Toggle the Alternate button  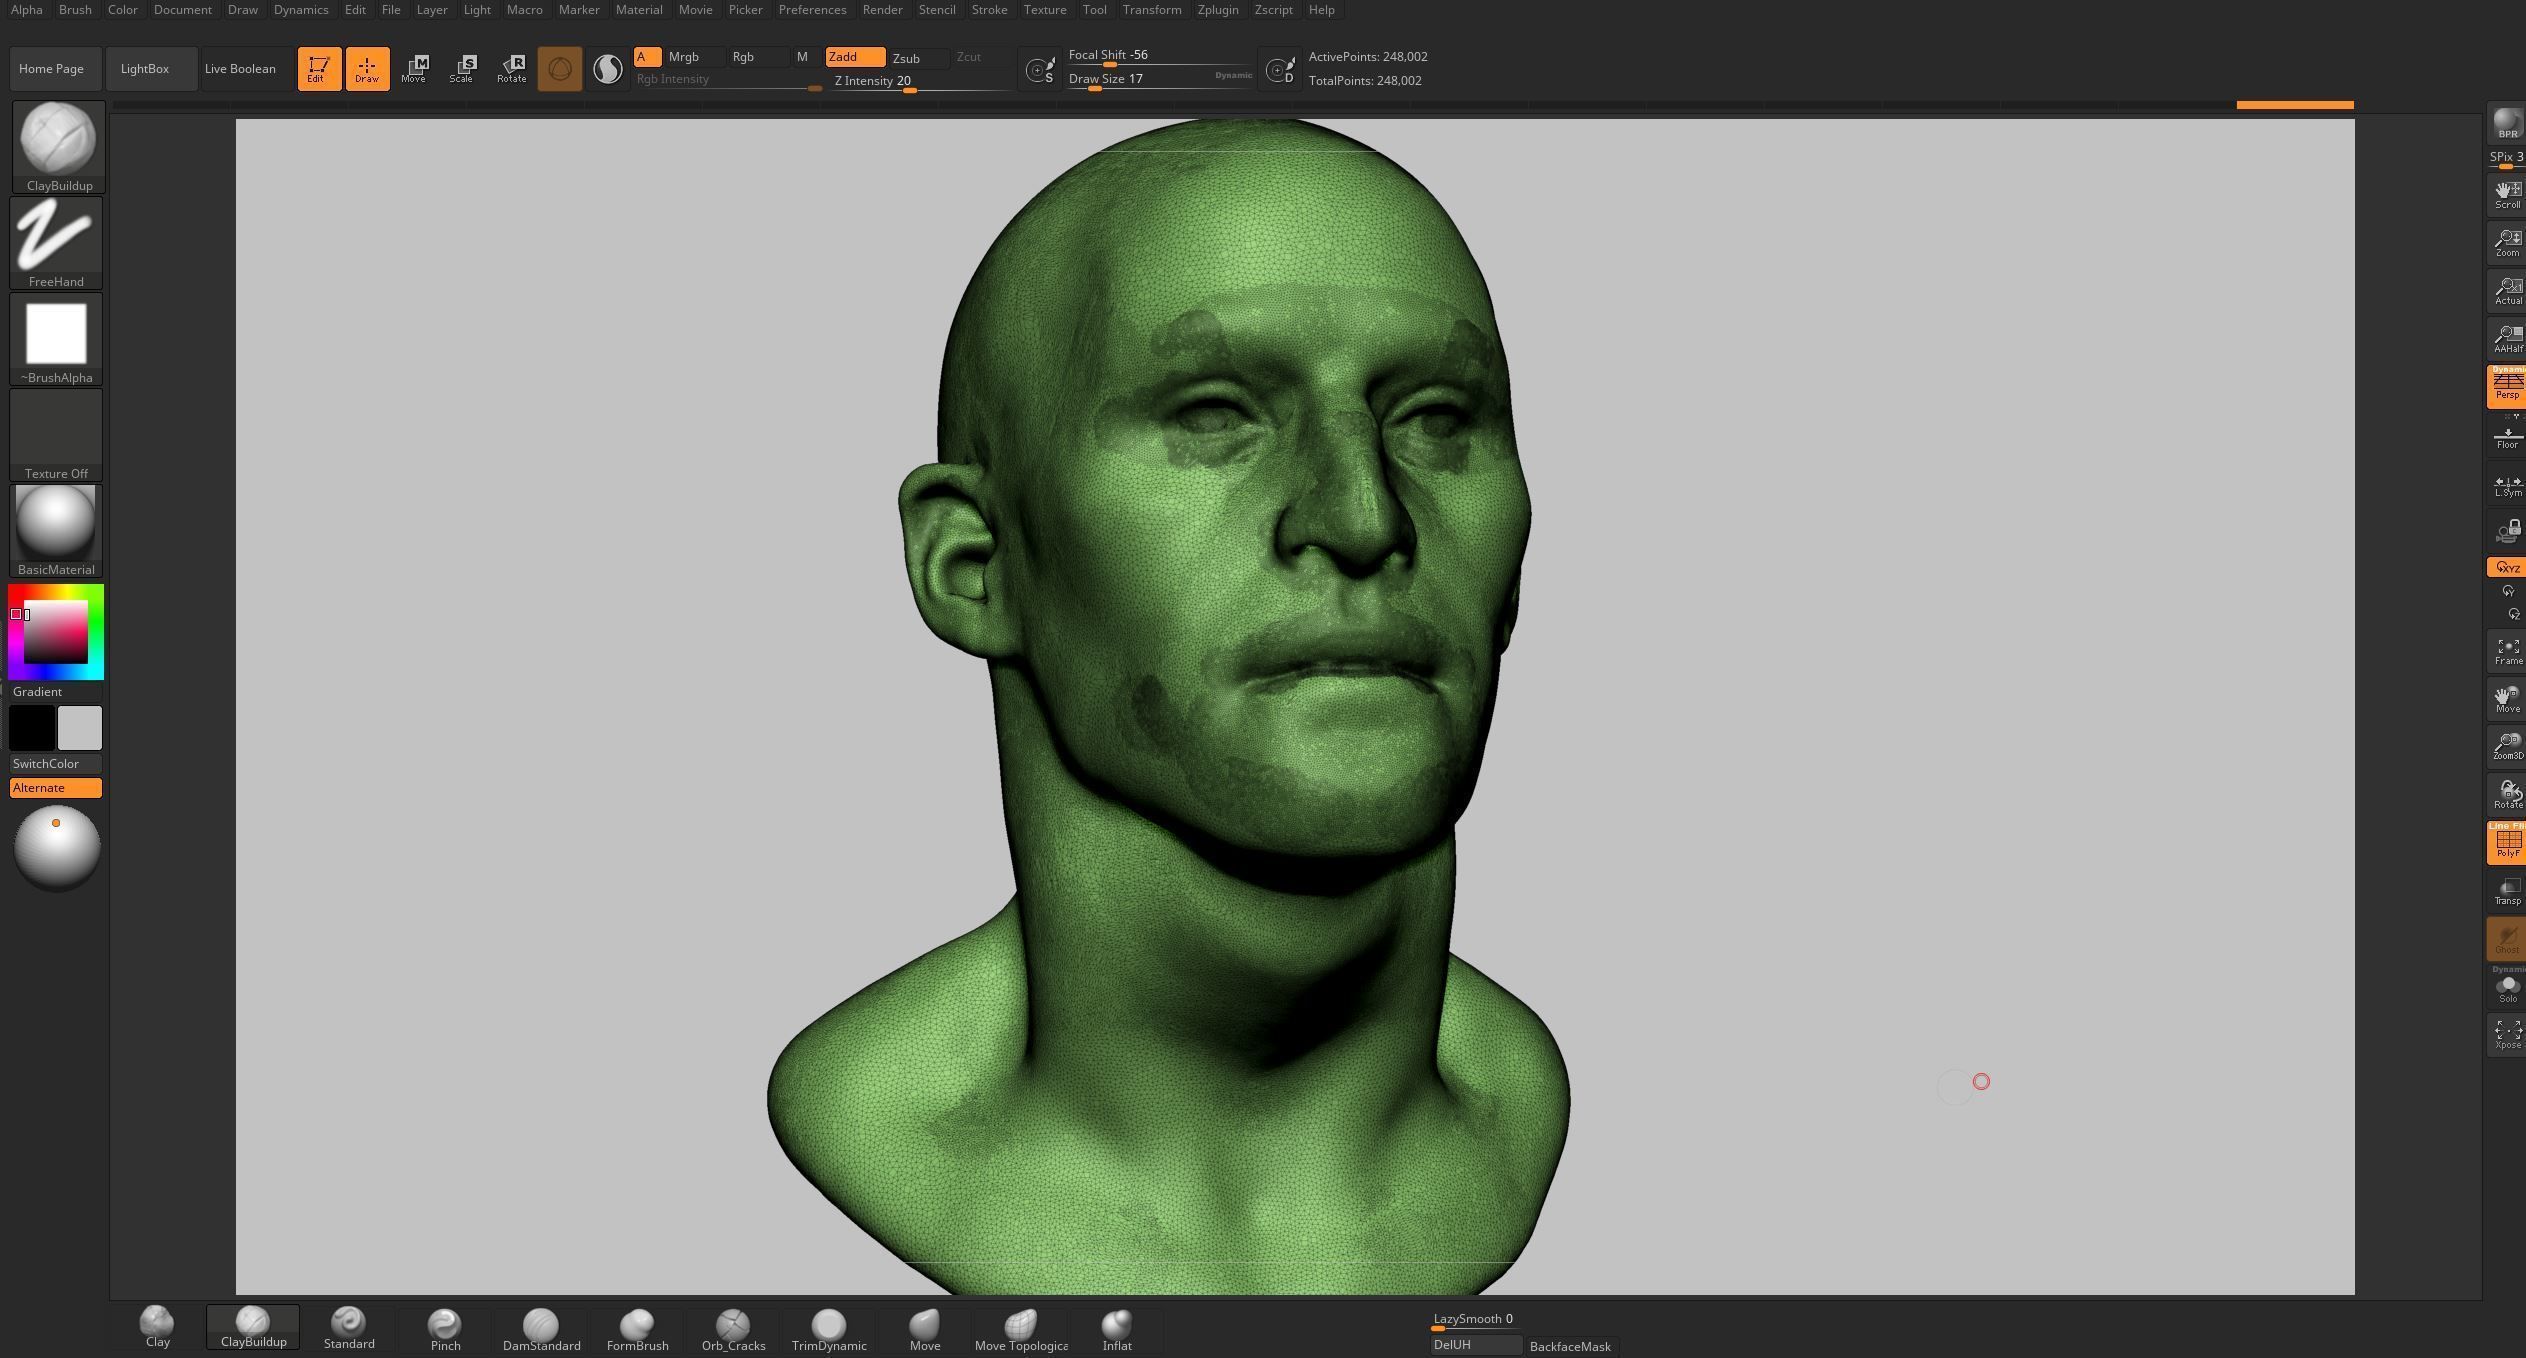pyautogui.click(x=56, y=788)
